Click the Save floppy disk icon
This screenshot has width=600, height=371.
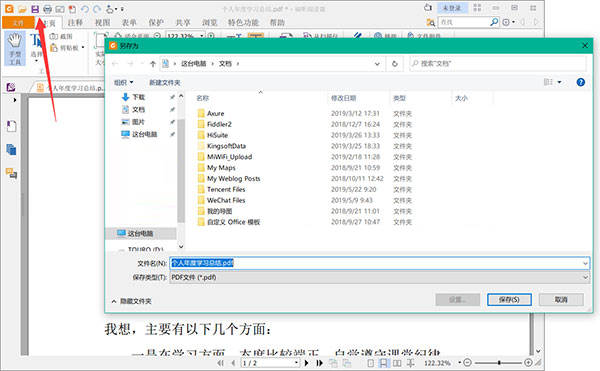[x=35, y=9]
